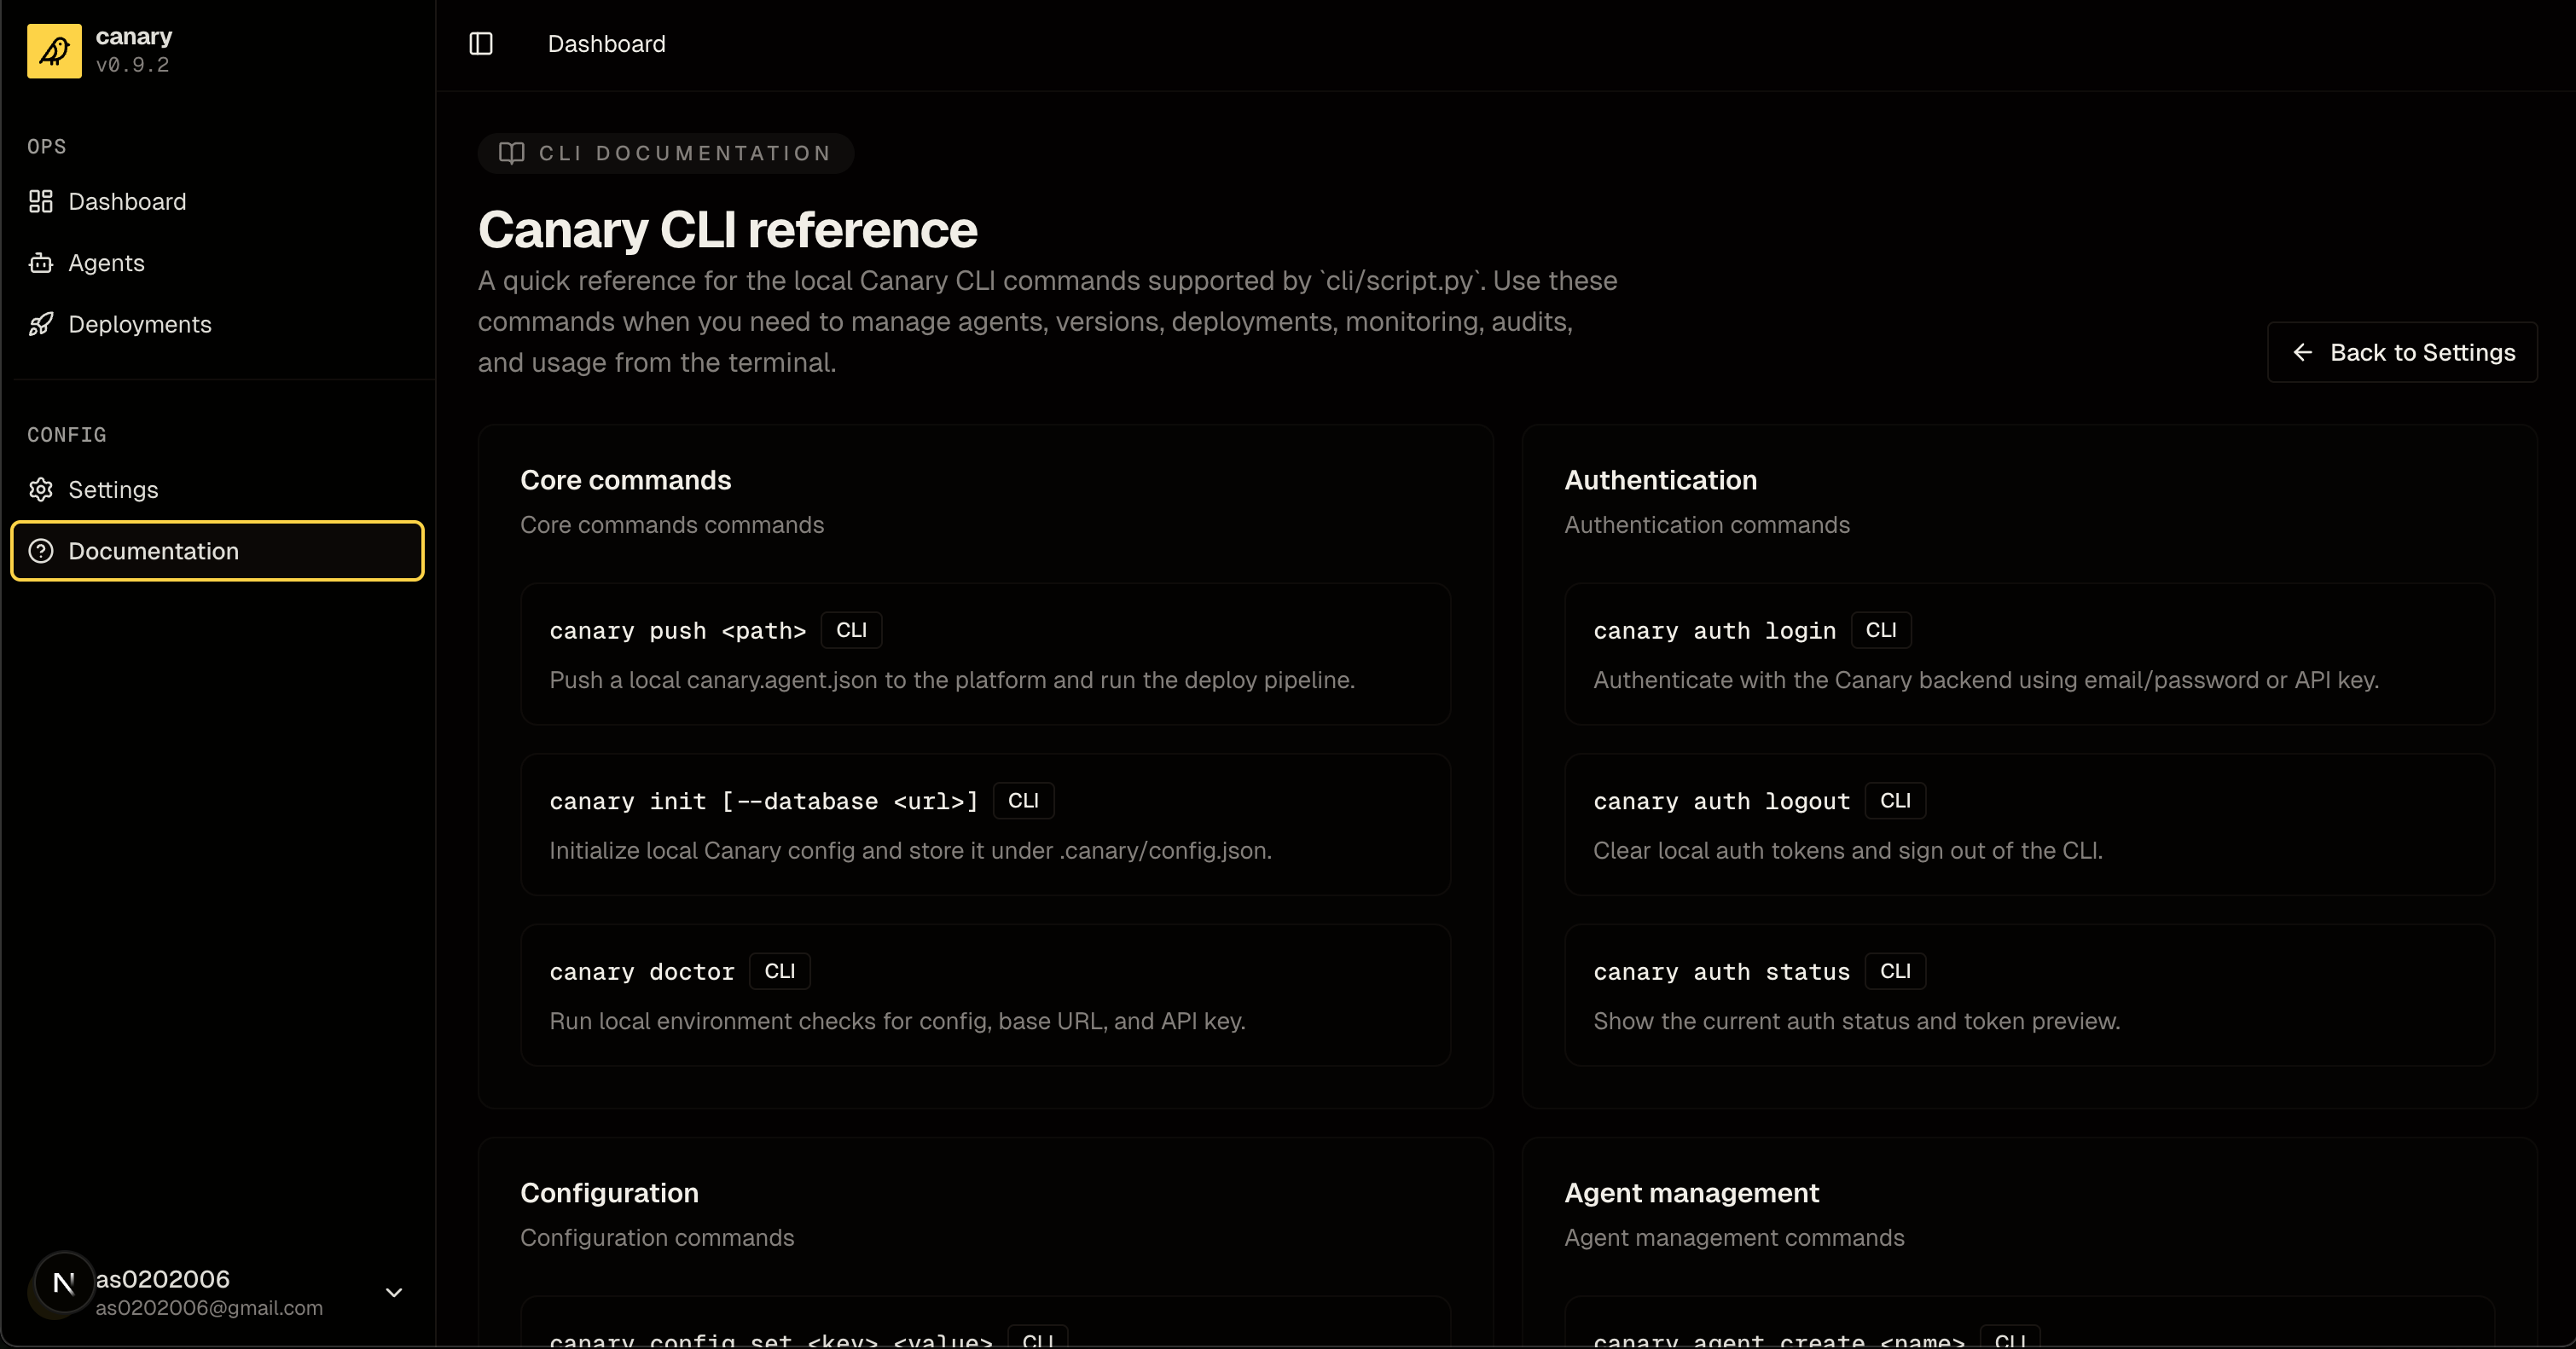Click the Documentation help circle icon
This screenshot has width=2576, height=1349.
click(41, 551)
